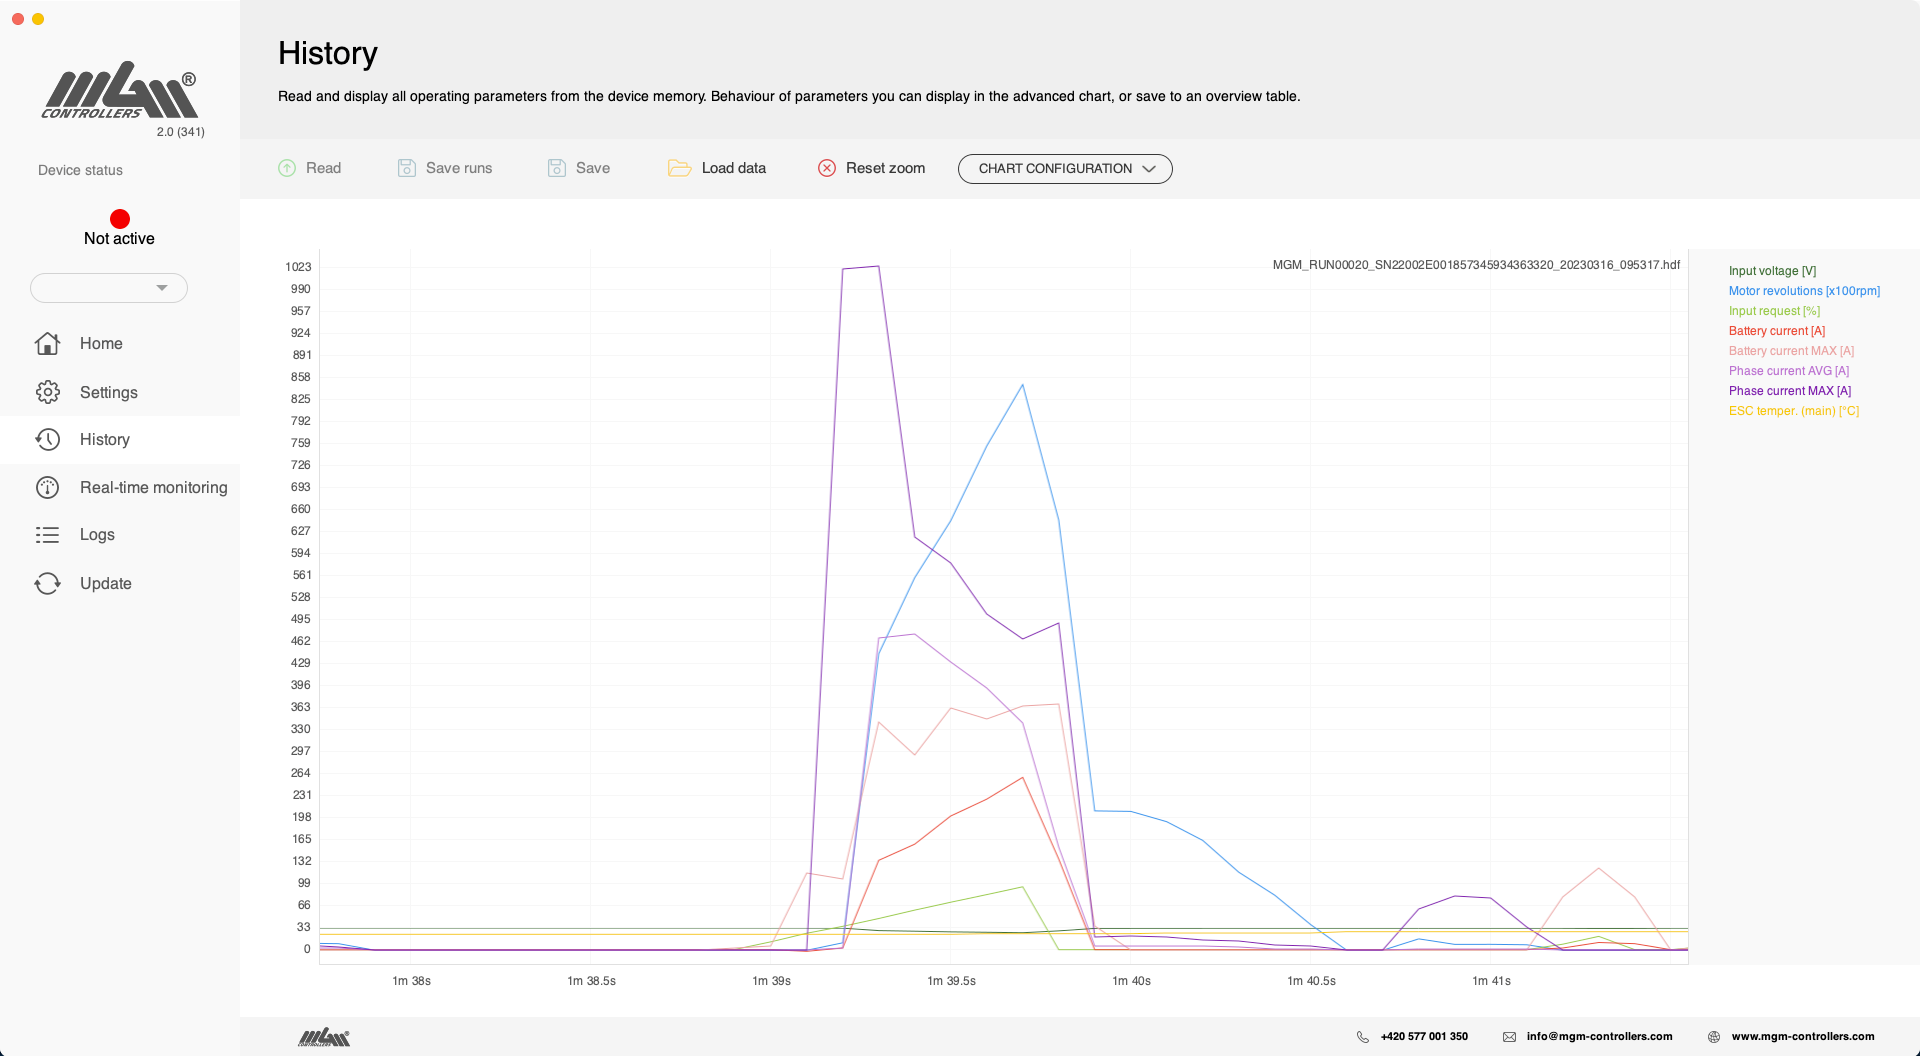Image resolution: width=1920 pixels, height=1056 pixels.
Task: Click the History page heading
Action: coord(328,53)
